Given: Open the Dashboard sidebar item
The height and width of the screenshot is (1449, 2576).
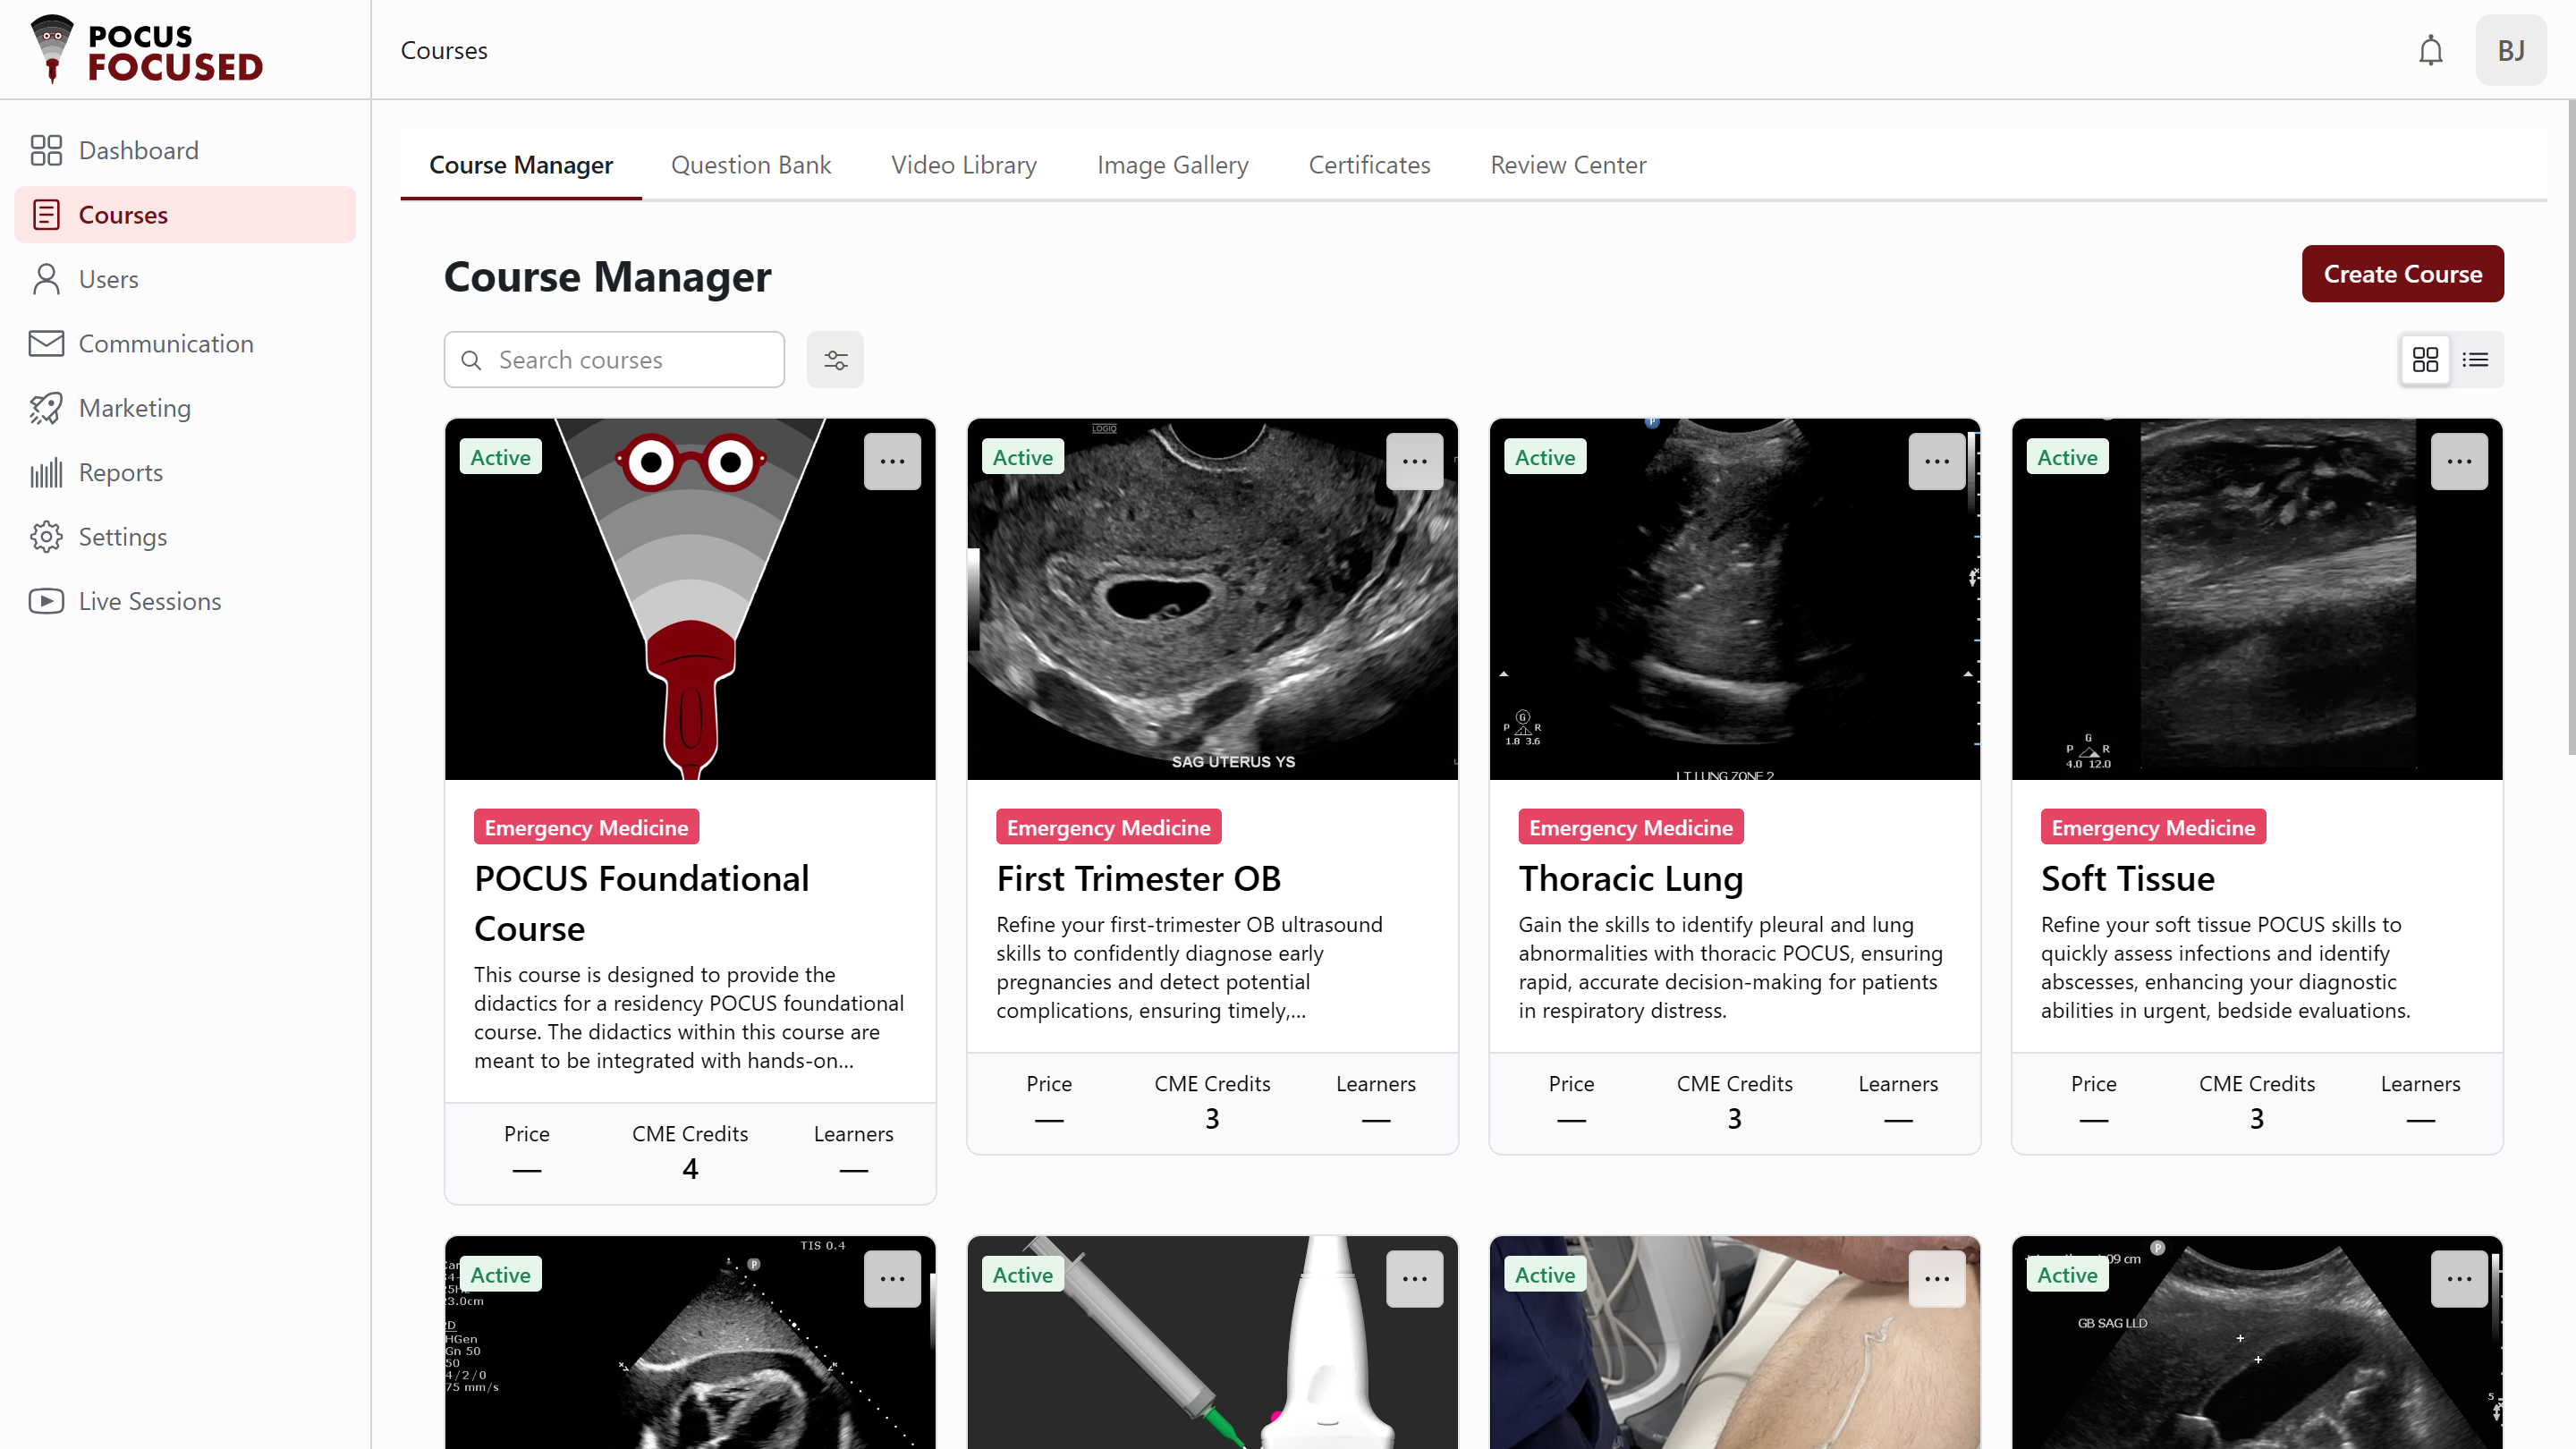Looking at the screenshot, I should [x=185, y=150].
